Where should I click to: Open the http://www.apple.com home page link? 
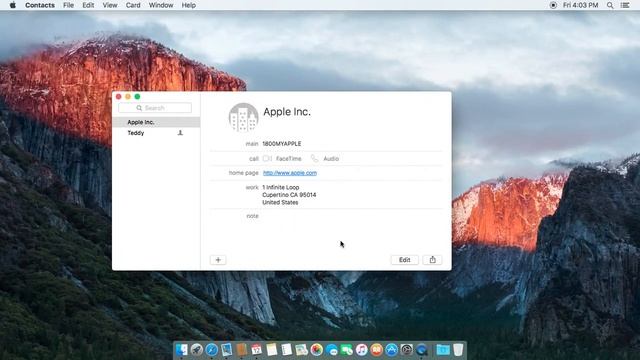click(290, 173)
